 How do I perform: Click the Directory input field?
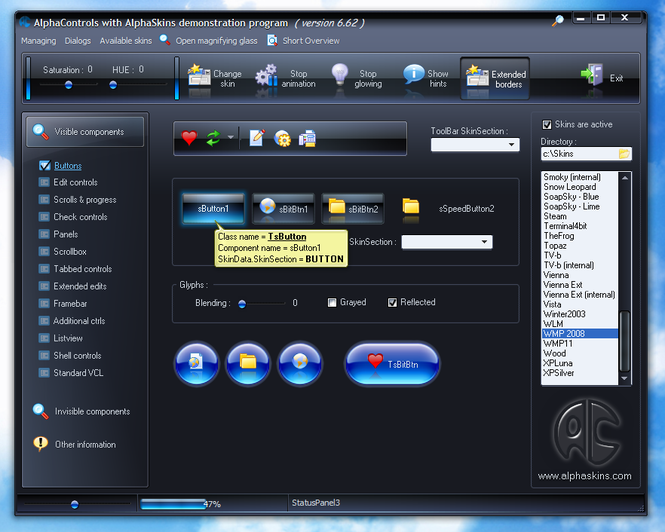coord(587,154)
